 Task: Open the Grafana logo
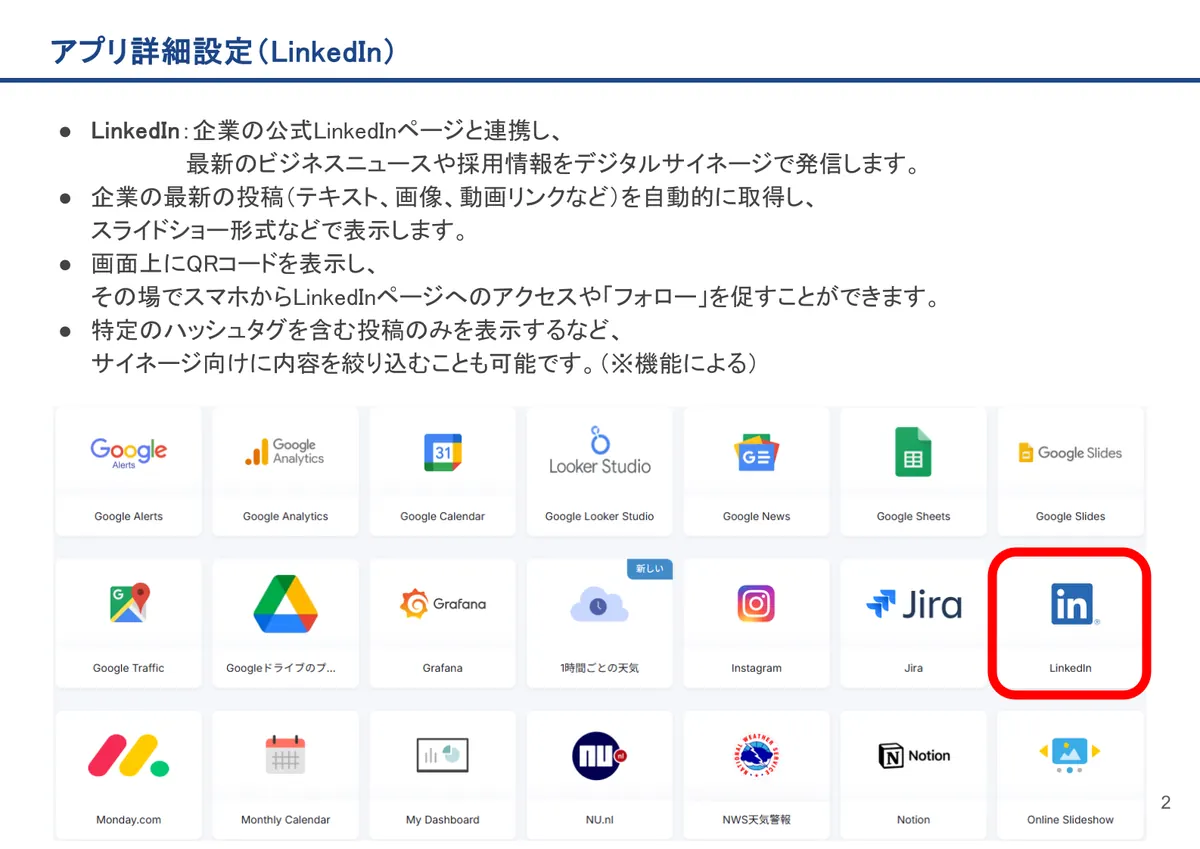point(442,604)
